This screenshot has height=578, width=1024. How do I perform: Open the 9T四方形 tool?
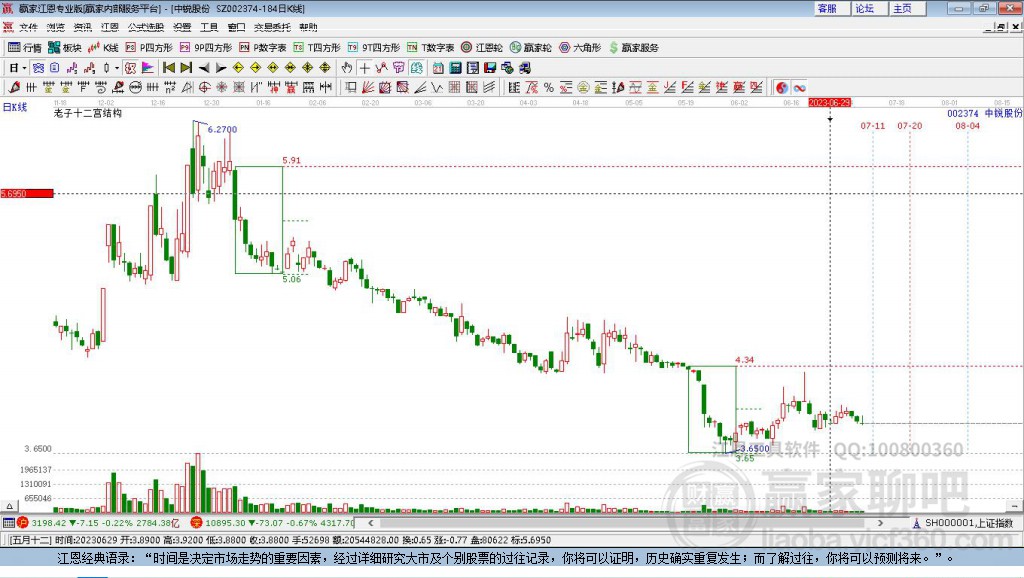coord(374,48)
